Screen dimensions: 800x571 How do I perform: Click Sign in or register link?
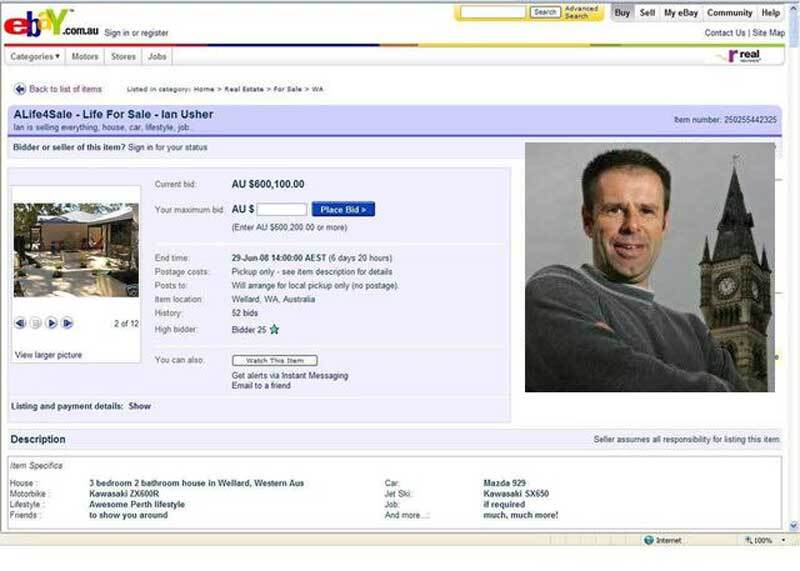136,33
